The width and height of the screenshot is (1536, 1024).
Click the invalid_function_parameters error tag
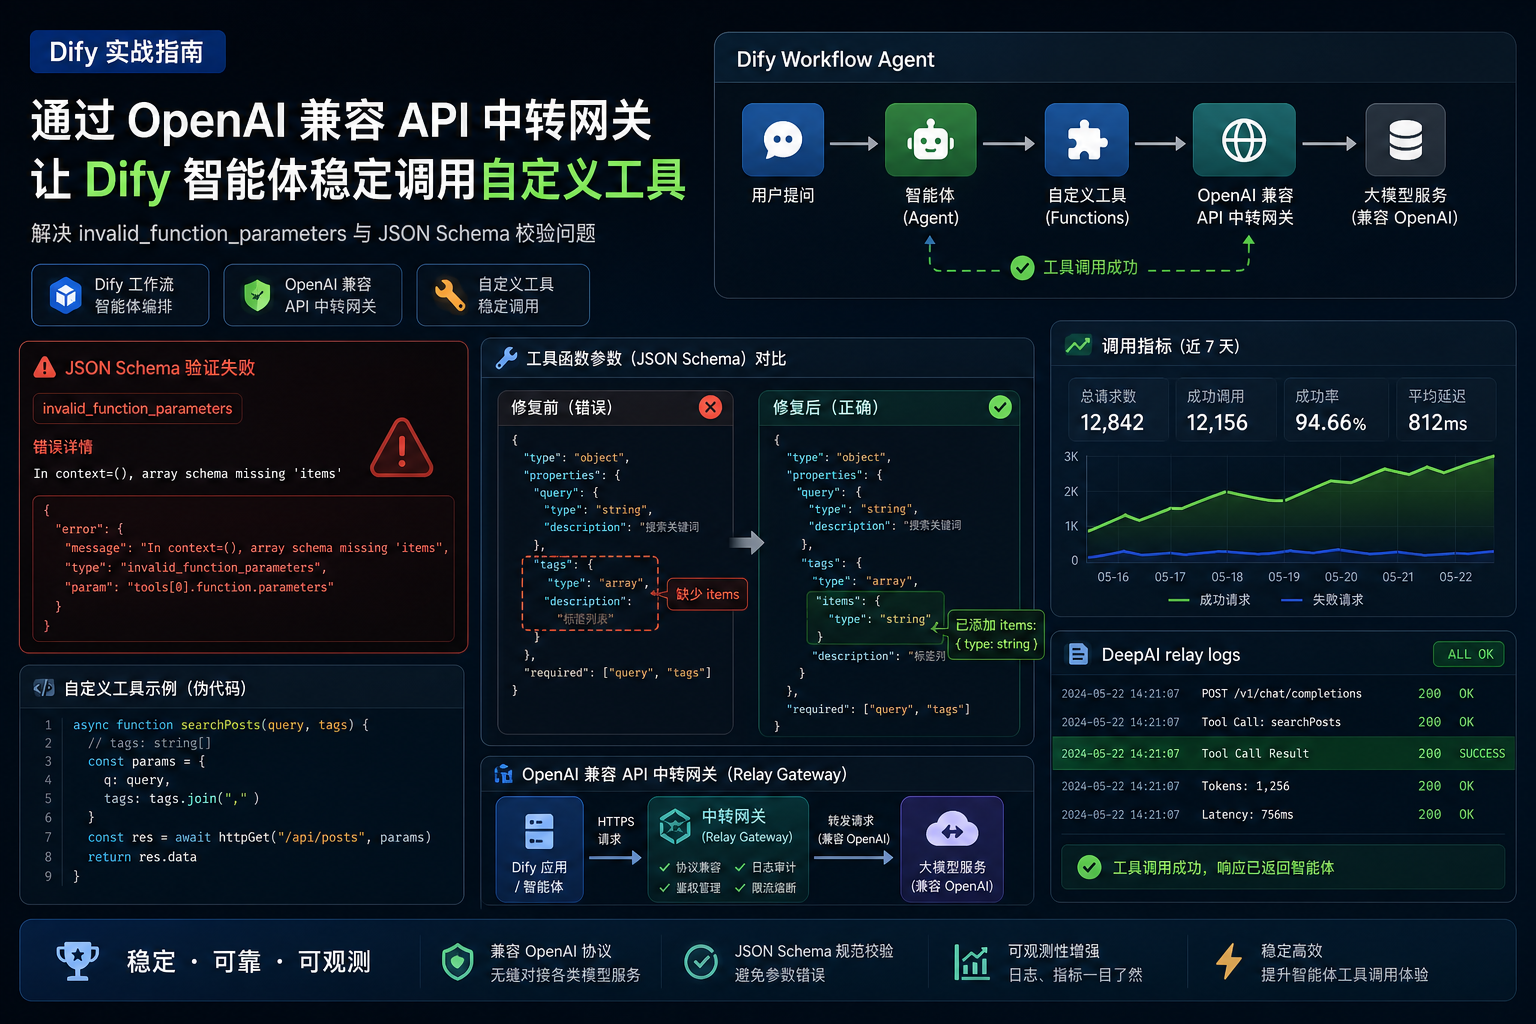[137, 408]
